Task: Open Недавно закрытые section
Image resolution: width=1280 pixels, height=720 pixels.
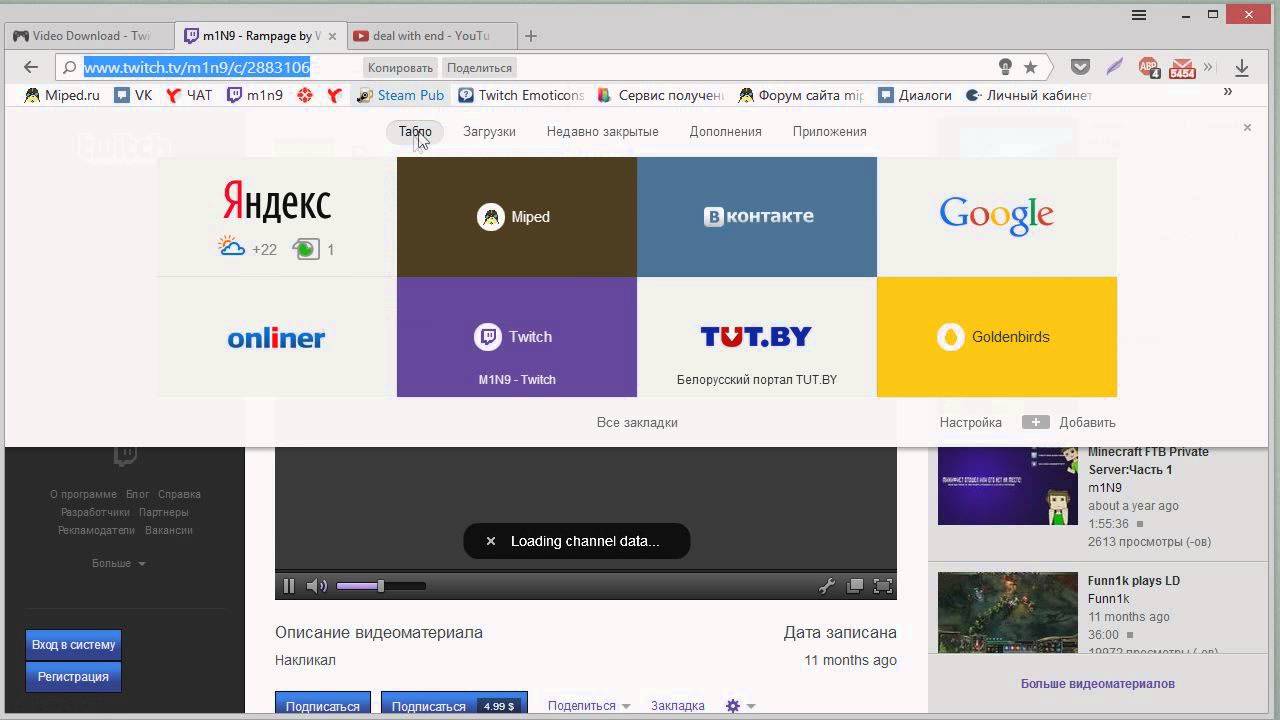Action: [x=602, y=131]
